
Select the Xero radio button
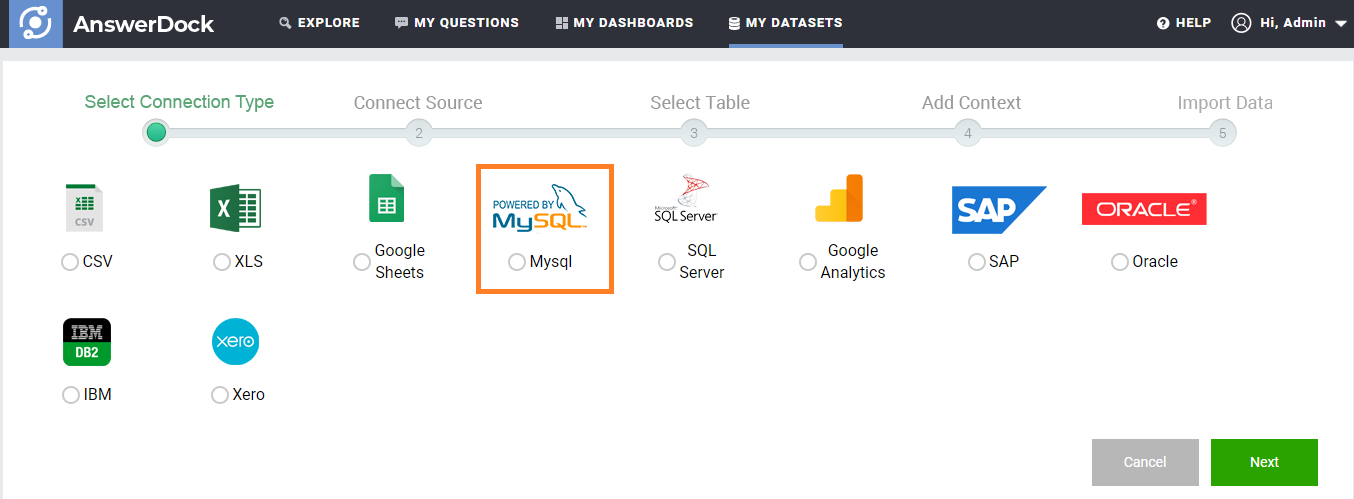[x=220, y=395]
